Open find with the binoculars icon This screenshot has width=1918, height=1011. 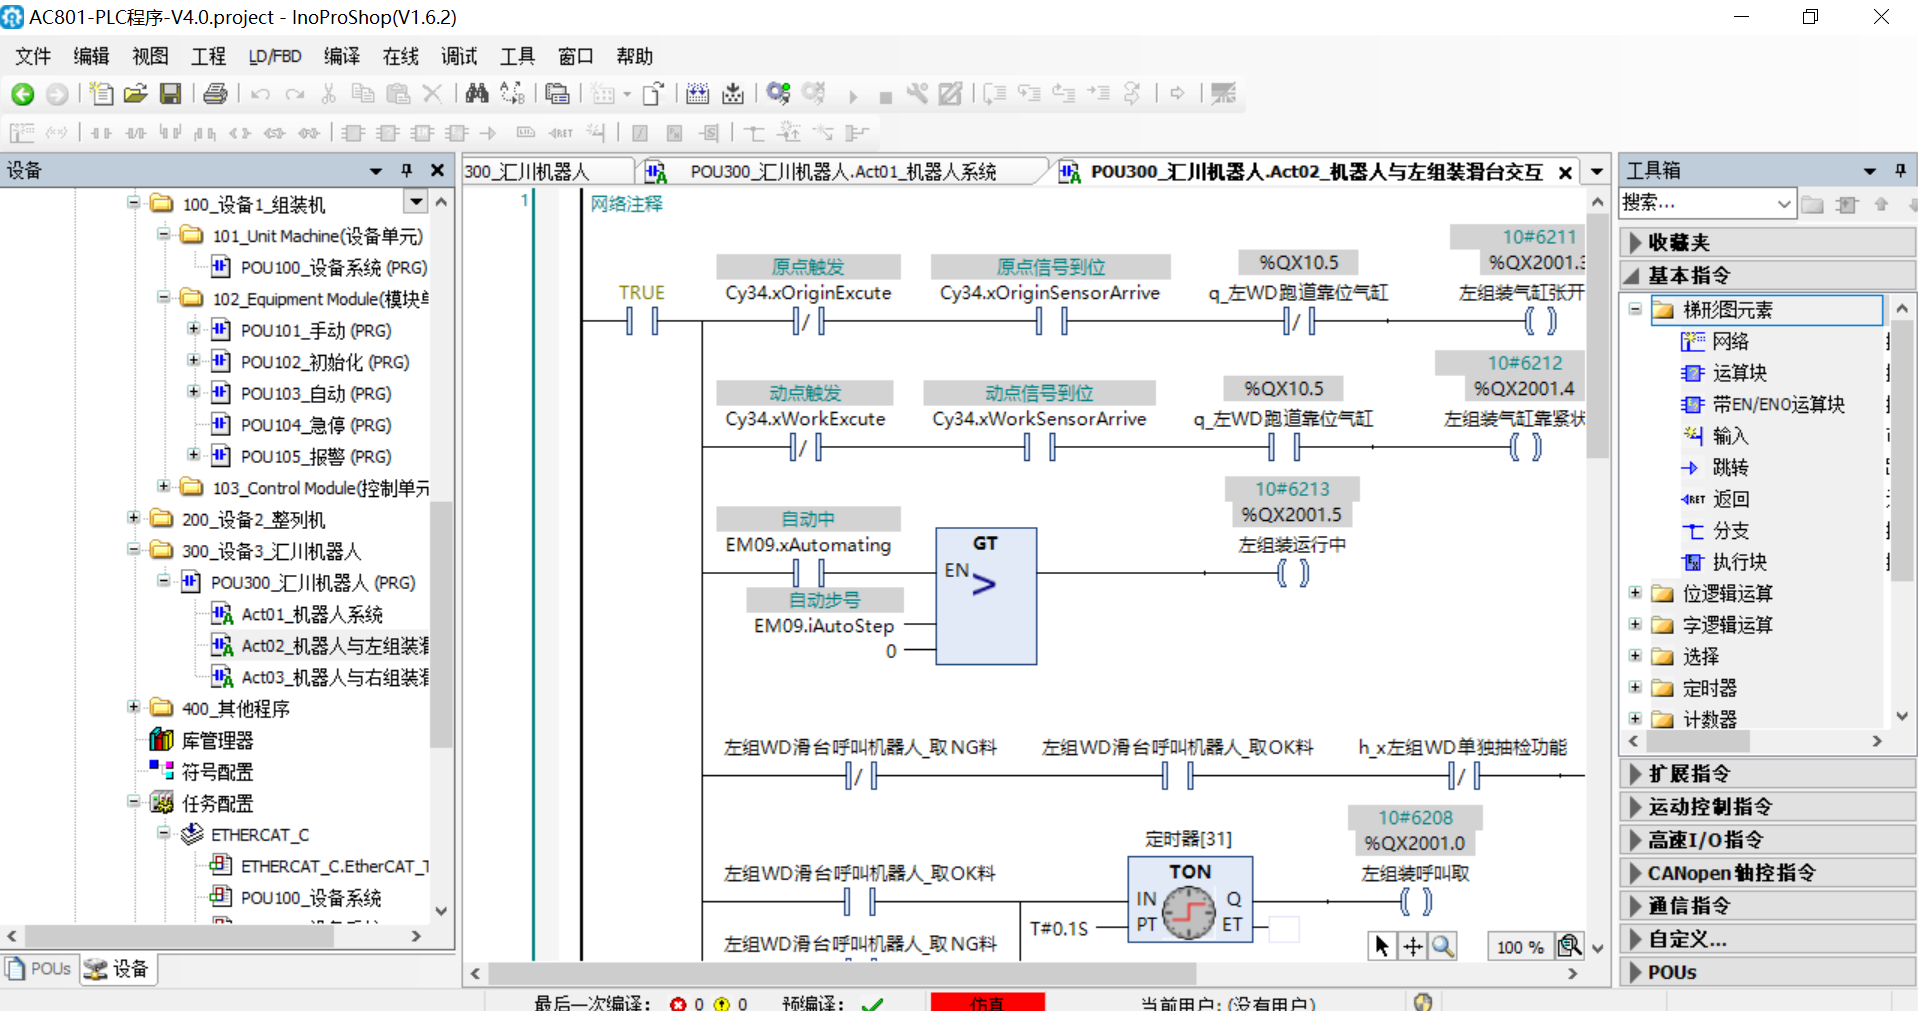(477, 94)
